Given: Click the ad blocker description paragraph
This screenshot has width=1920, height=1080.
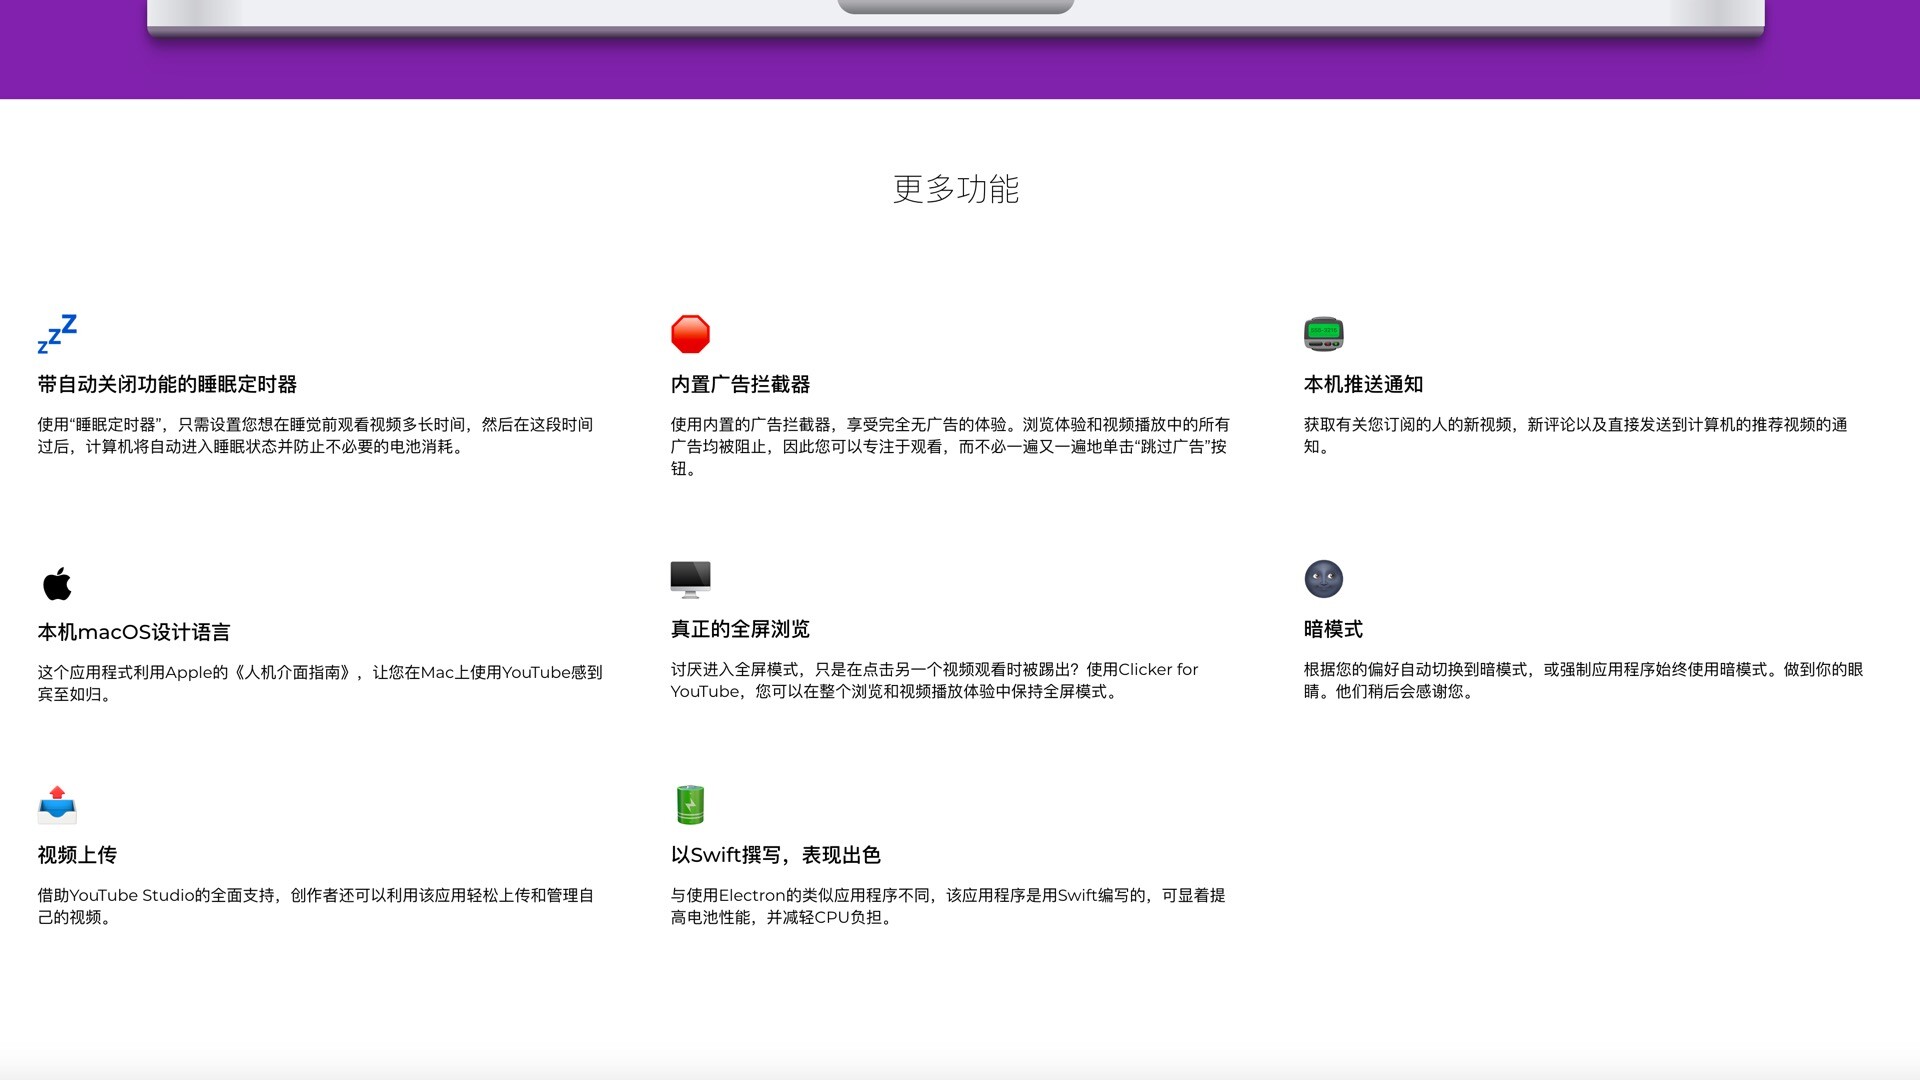Looking at the screenshot, I should pyautogui.click(x=948, y=447).
